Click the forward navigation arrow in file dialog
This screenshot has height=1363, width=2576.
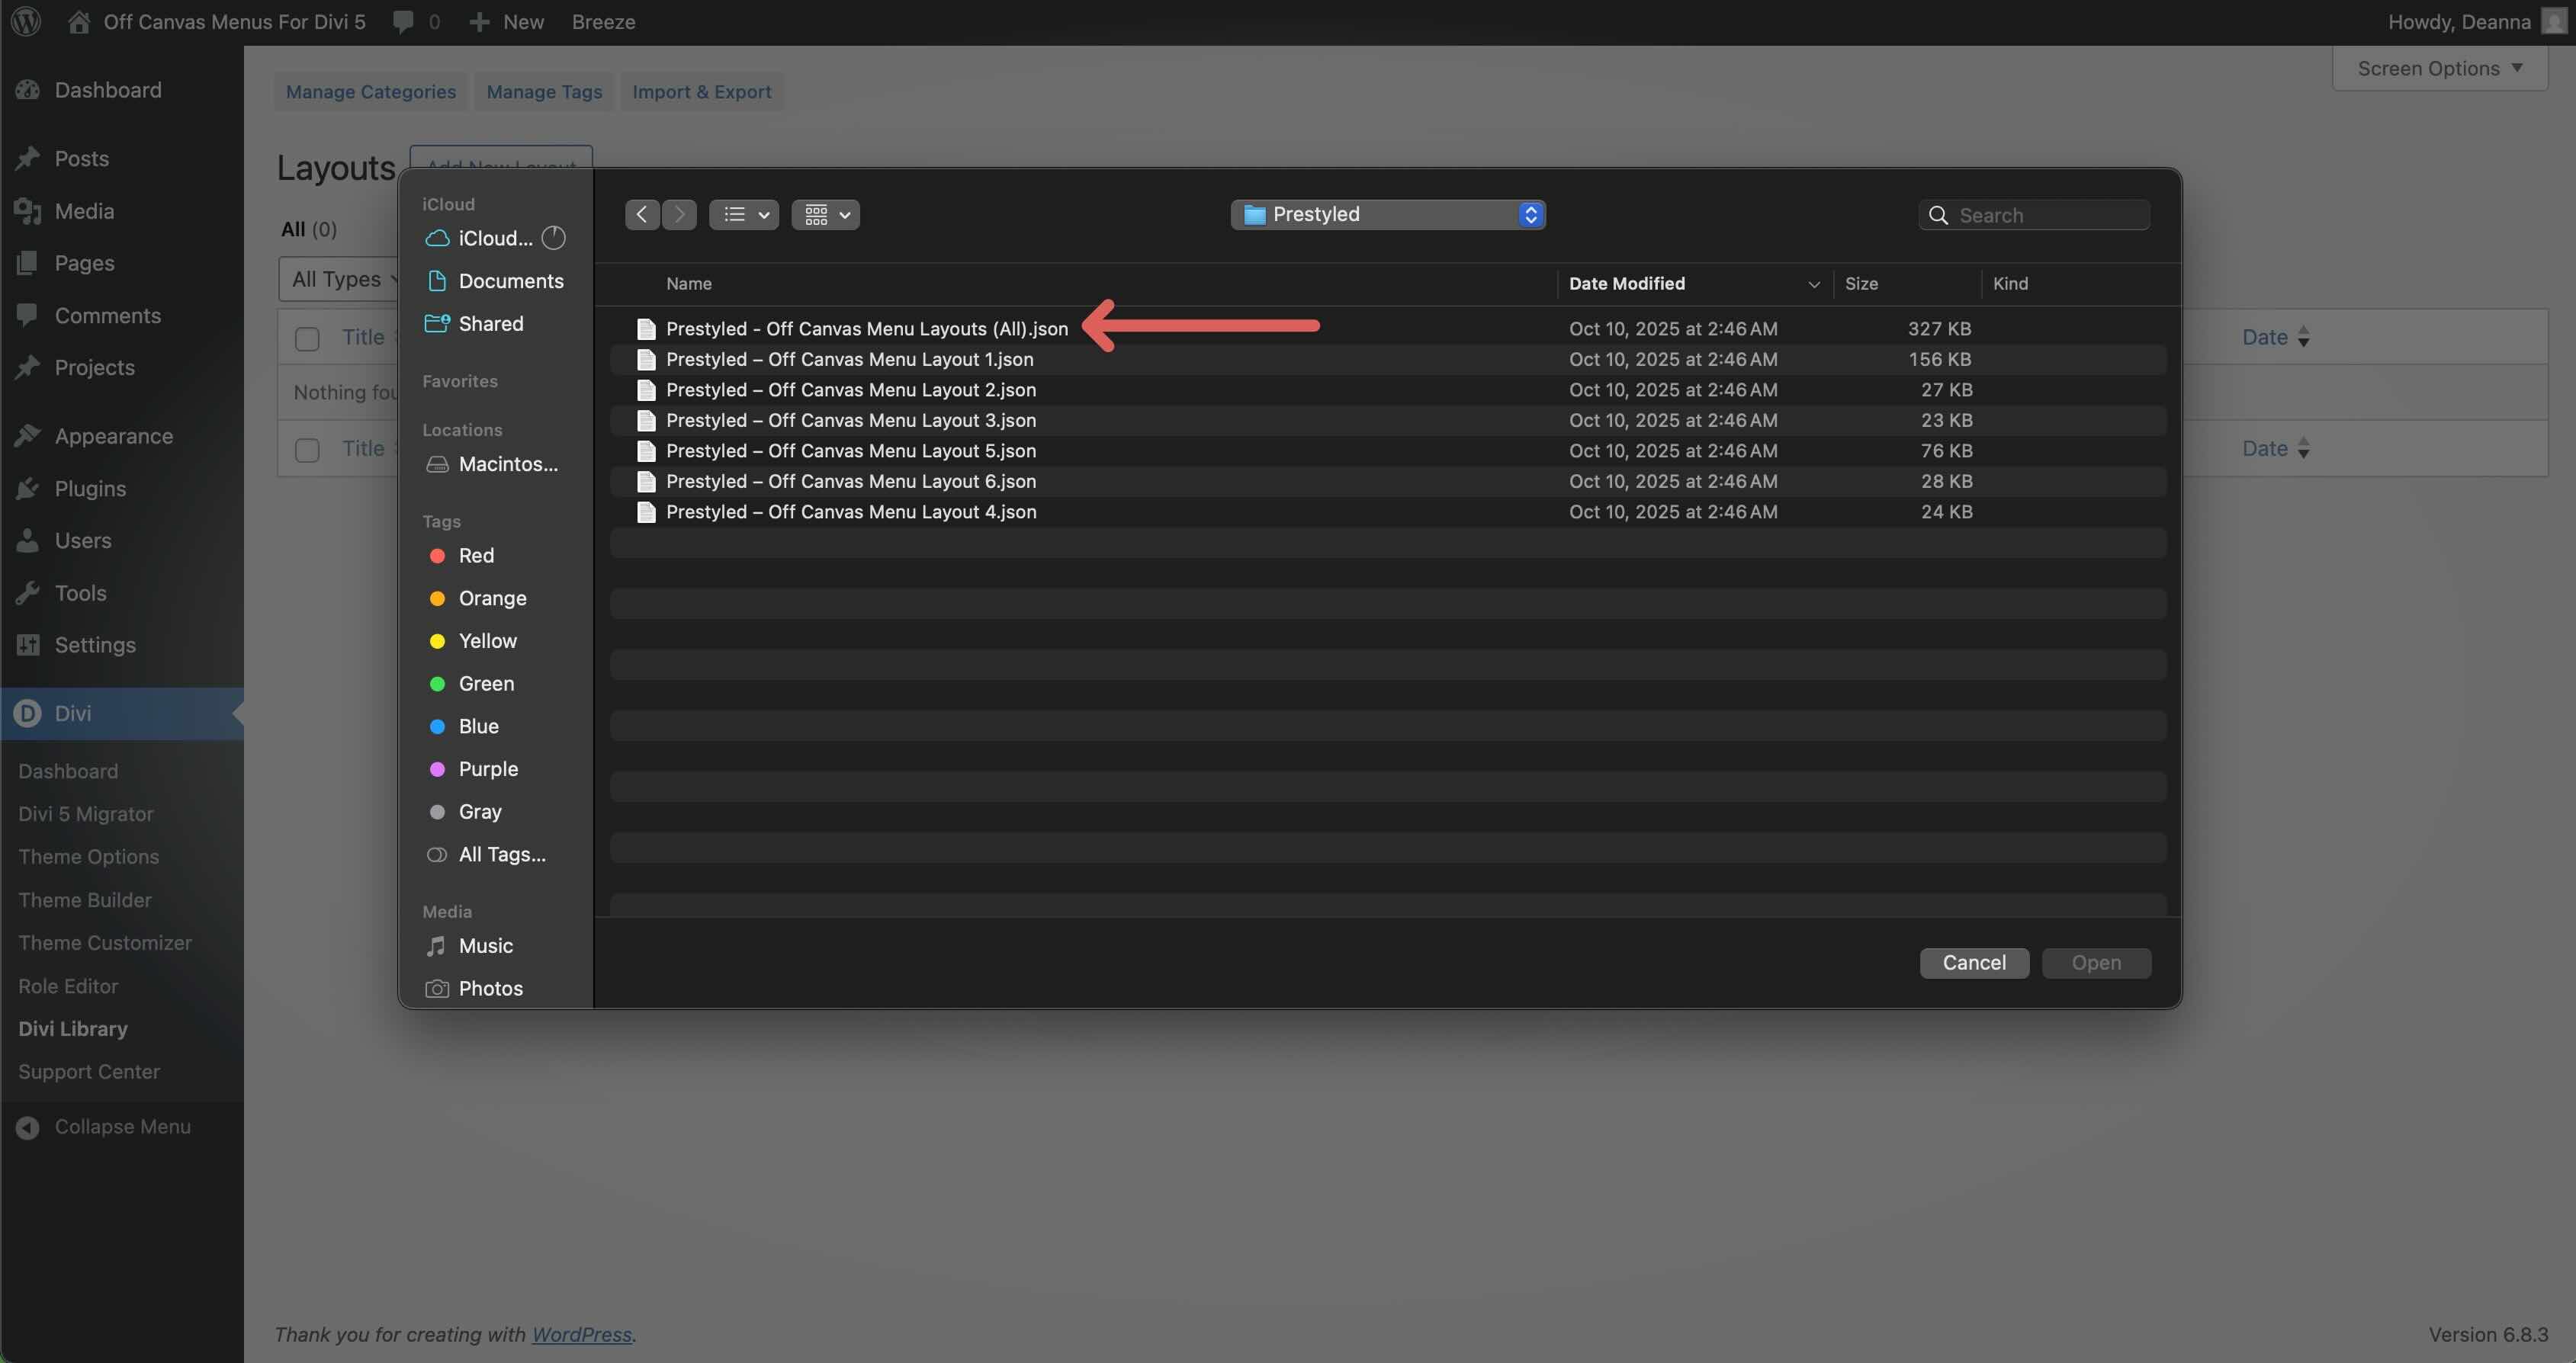point(680,214)
